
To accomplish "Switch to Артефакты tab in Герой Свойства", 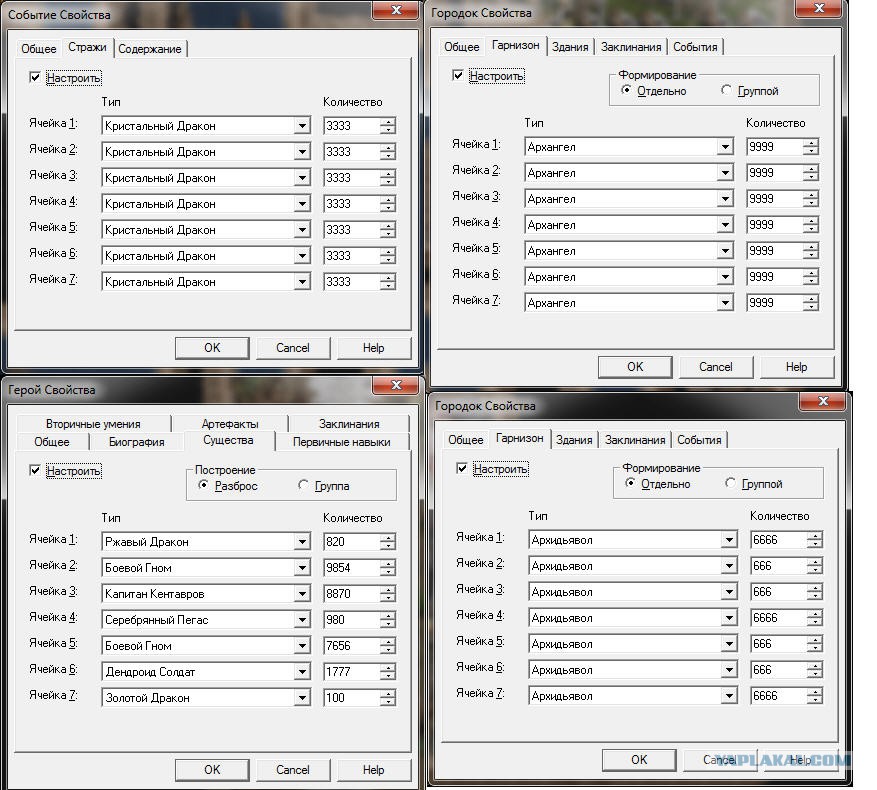I will point(230,424).
